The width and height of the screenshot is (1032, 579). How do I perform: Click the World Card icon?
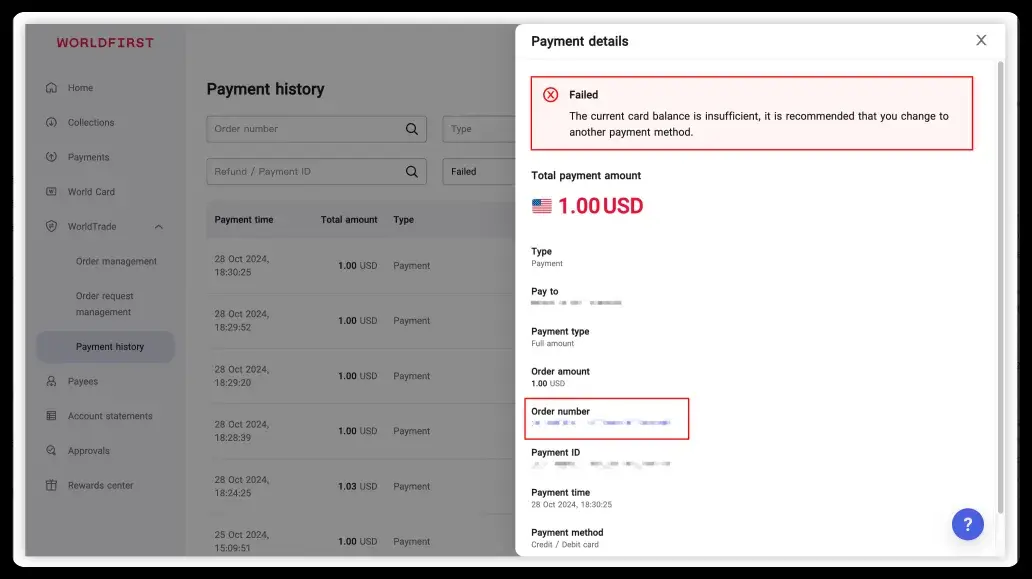pyautogui.click(x=51, y=192)
